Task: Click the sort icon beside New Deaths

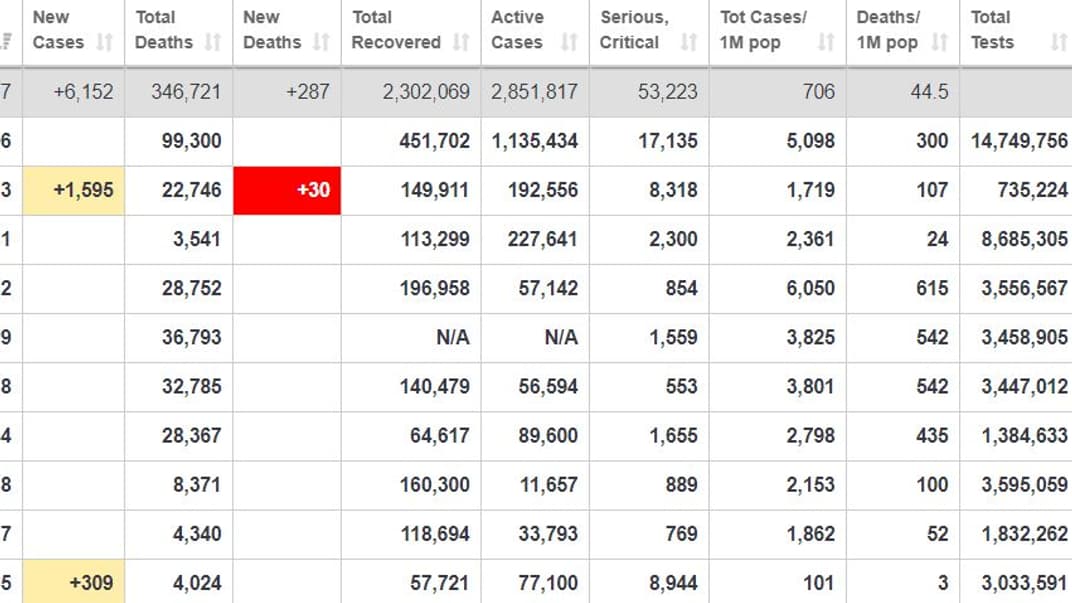Action: click(x=321, y=42)
